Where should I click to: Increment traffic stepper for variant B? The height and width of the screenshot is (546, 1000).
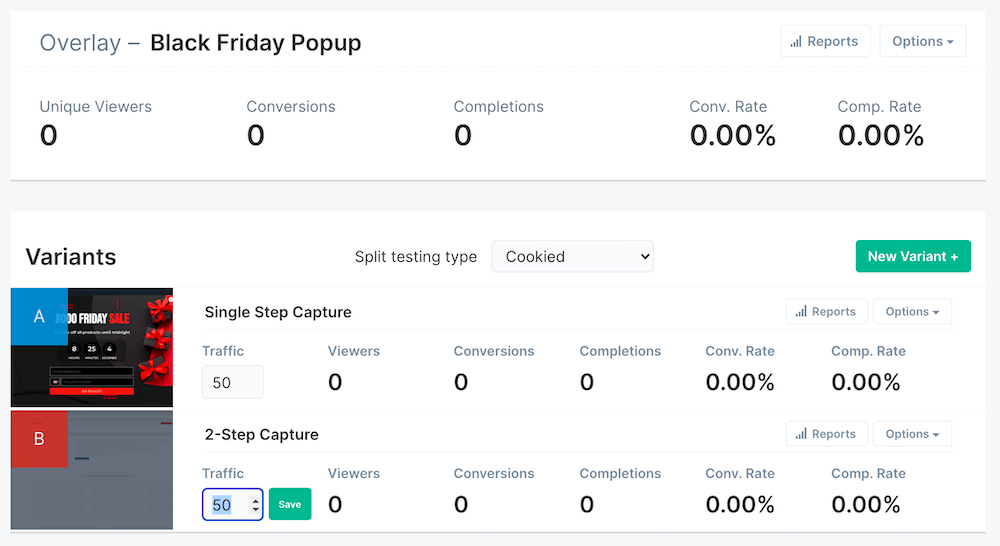pos(255,500)
